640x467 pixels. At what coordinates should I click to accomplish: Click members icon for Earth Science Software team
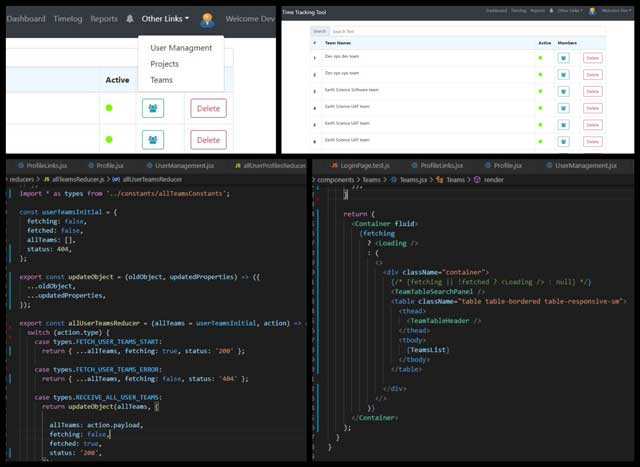(x=563, y=91)
